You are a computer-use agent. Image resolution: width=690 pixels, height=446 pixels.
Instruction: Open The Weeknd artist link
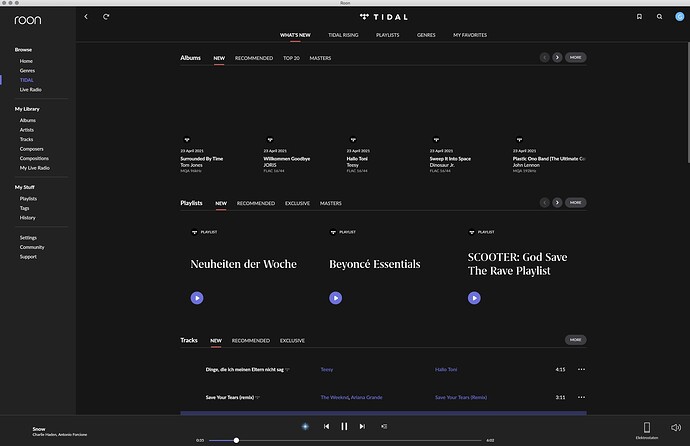point(335,397)
